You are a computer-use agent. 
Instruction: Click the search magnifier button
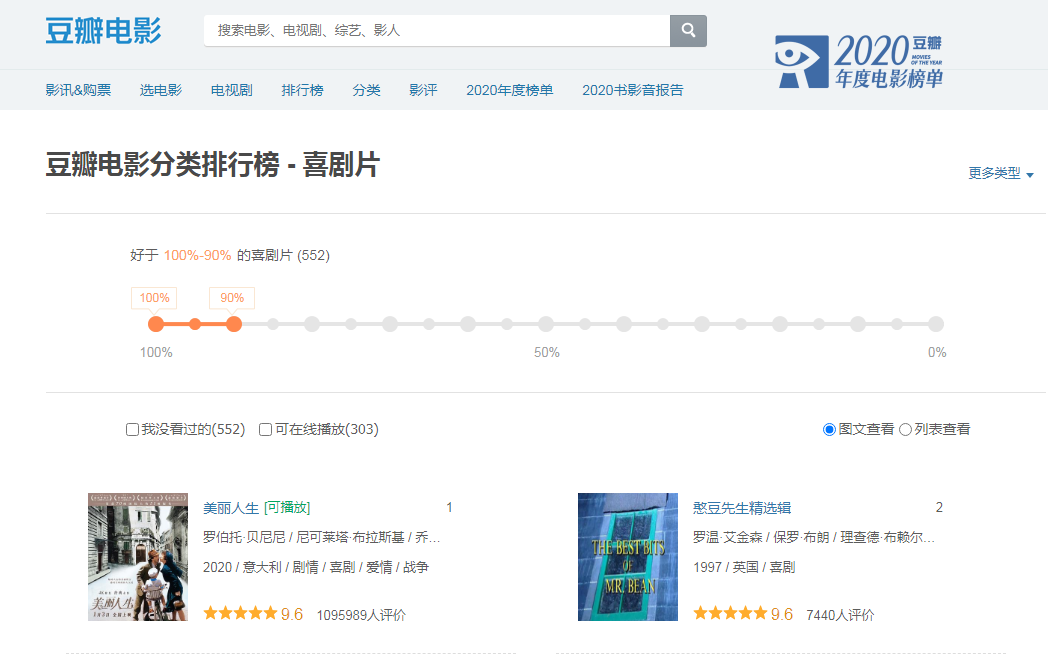[x=688, y=31]
